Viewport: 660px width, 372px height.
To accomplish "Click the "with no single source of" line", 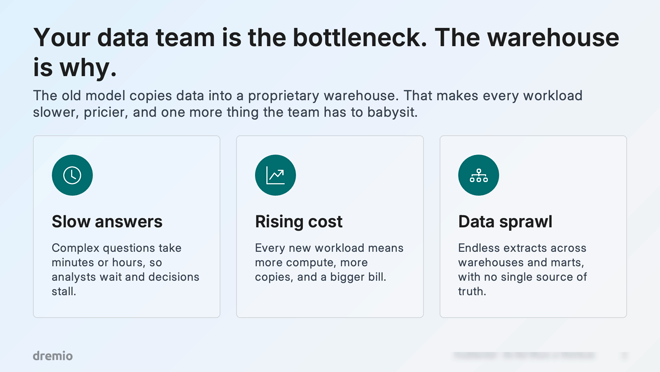I will 522,277.
